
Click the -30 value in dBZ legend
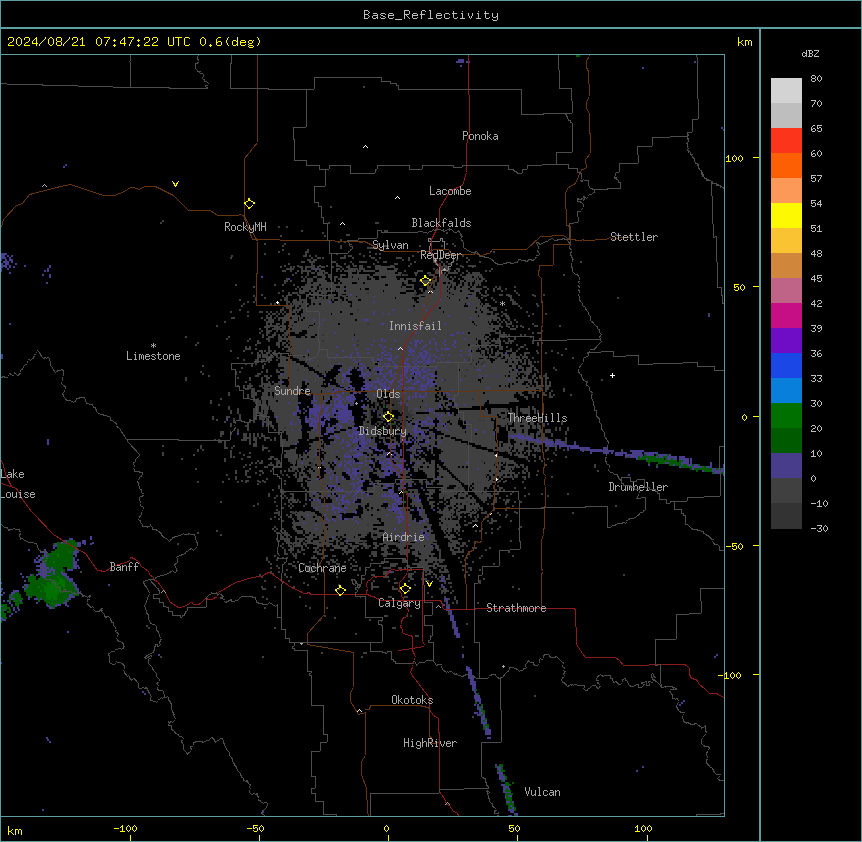coord(819,528)
